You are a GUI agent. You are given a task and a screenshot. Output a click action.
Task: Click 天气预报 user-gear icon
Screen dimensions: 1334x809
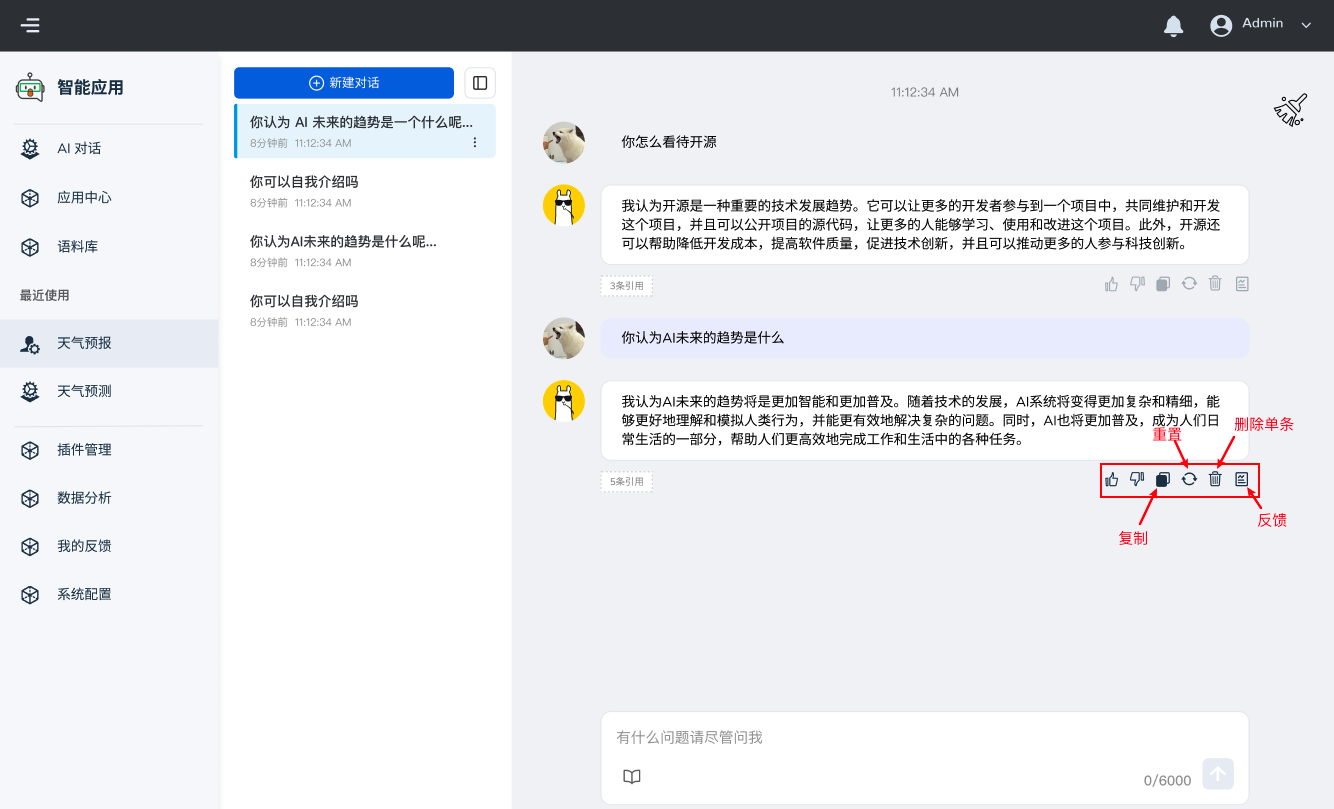tap(30, 344)
